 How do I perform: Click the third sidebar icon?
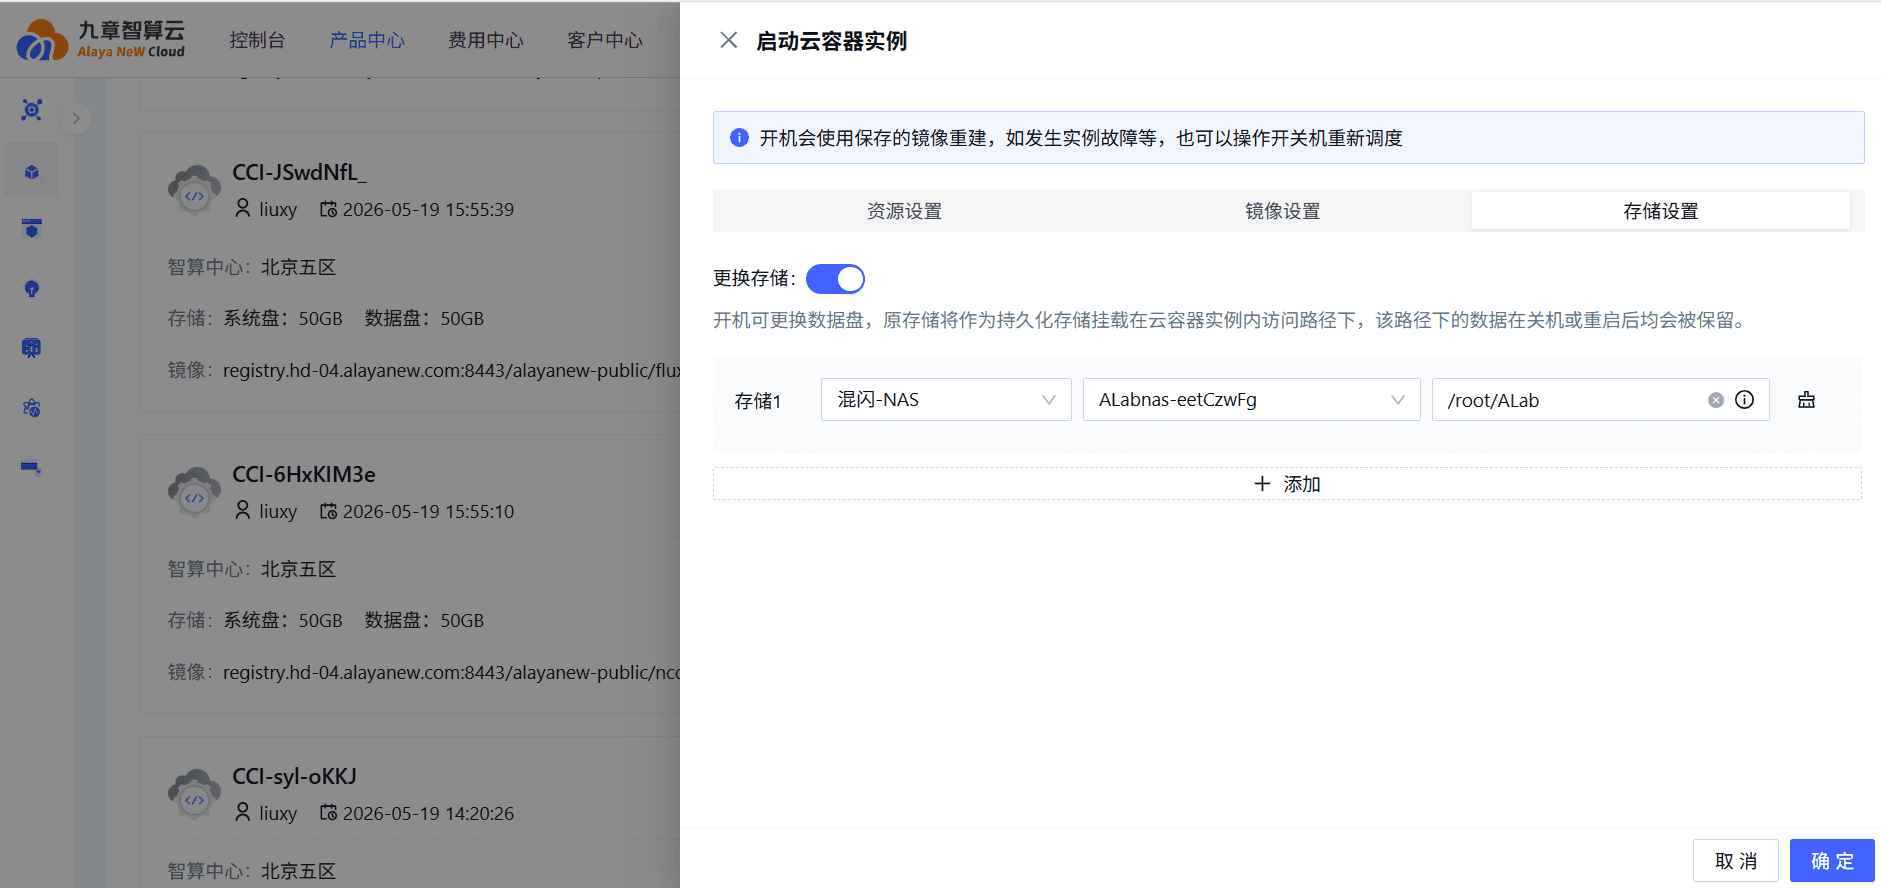(x=32, y=229)
